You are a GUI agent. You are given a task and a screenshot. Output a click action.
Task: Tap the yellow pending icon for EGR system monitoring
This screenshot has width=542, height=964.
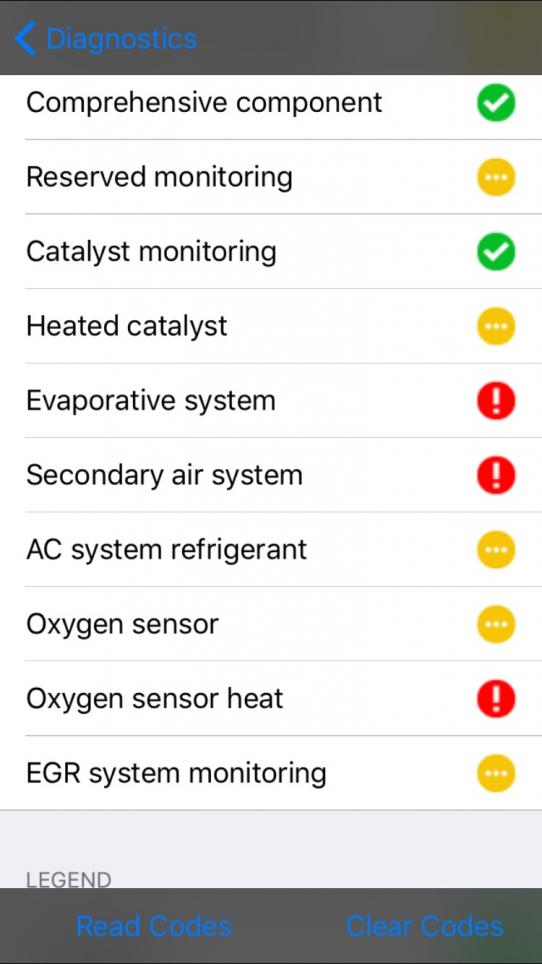[496, 773]
